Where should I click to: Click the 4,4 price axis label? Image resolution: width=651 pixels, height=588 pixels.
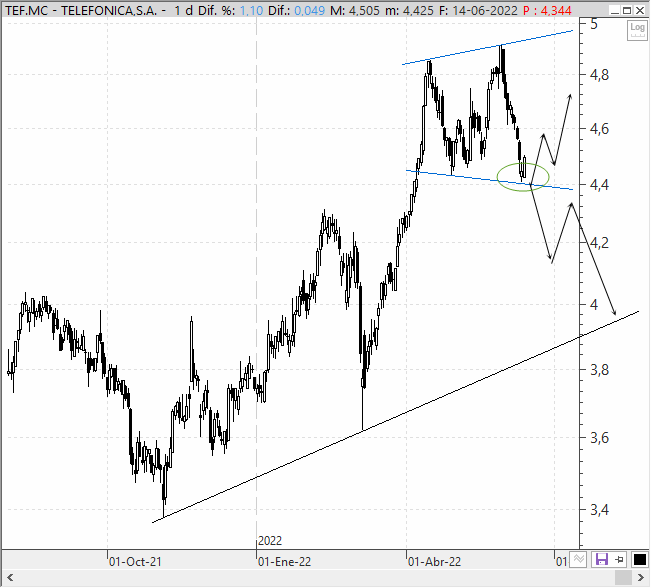[x=600, y=184]
